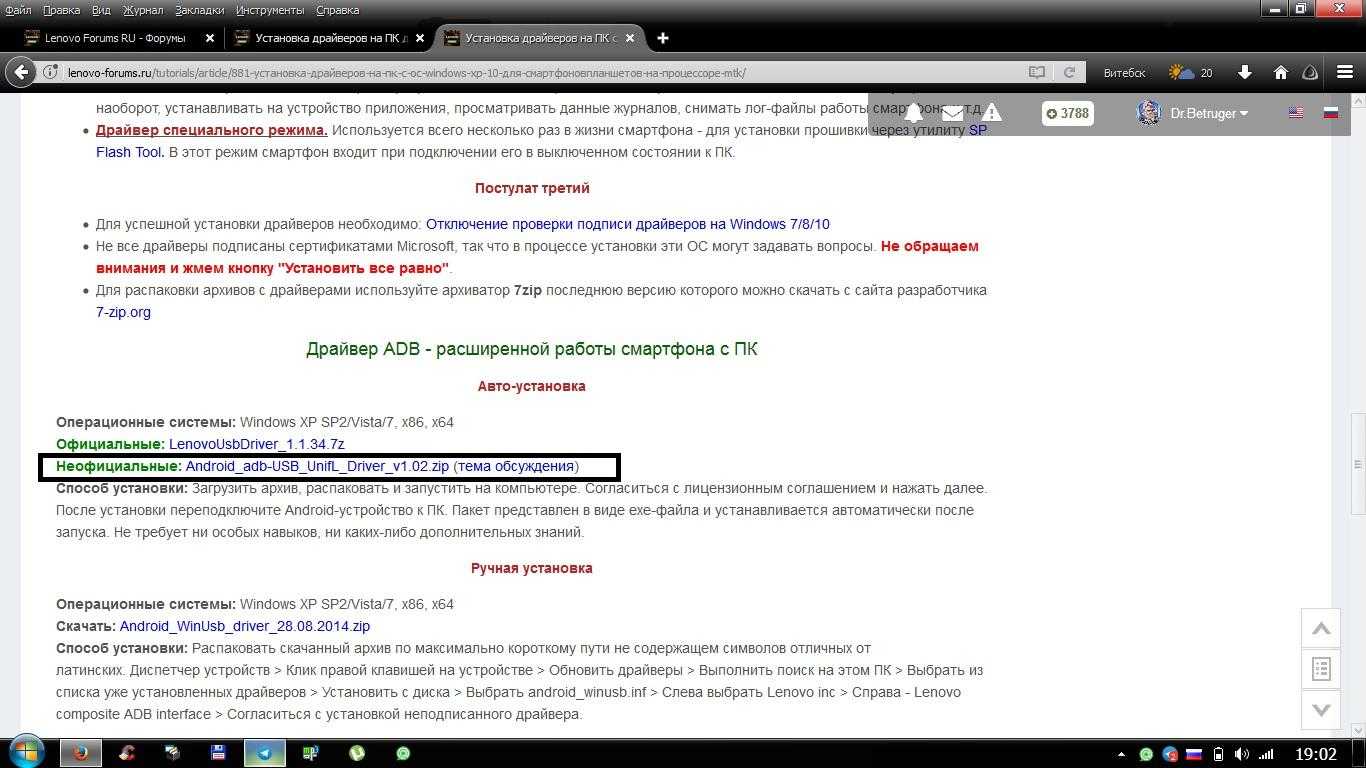Open Dr.Betruger user avatar
This screenshot has width=1366, height=768.
[1149, 113]
